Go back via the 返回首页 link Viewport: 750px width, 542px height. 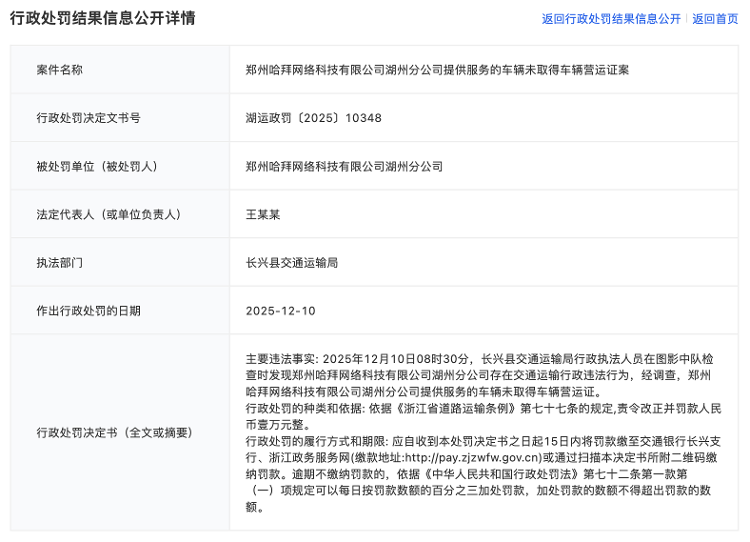(715, 19)
